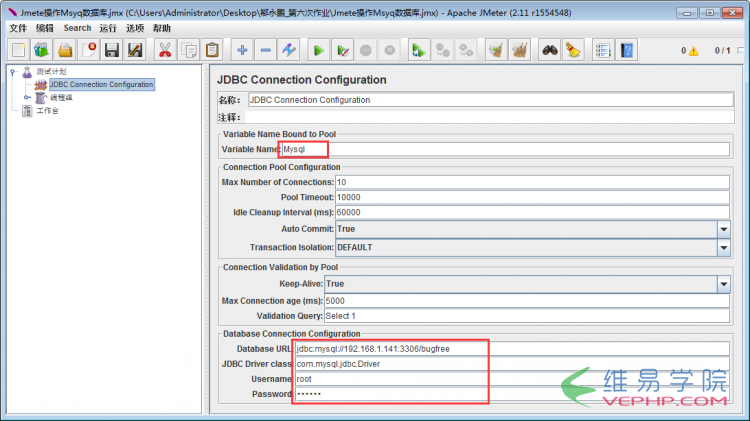Open the 编辑 menu
This screenshot has height=421, width=750.
(x=45, y=28)
